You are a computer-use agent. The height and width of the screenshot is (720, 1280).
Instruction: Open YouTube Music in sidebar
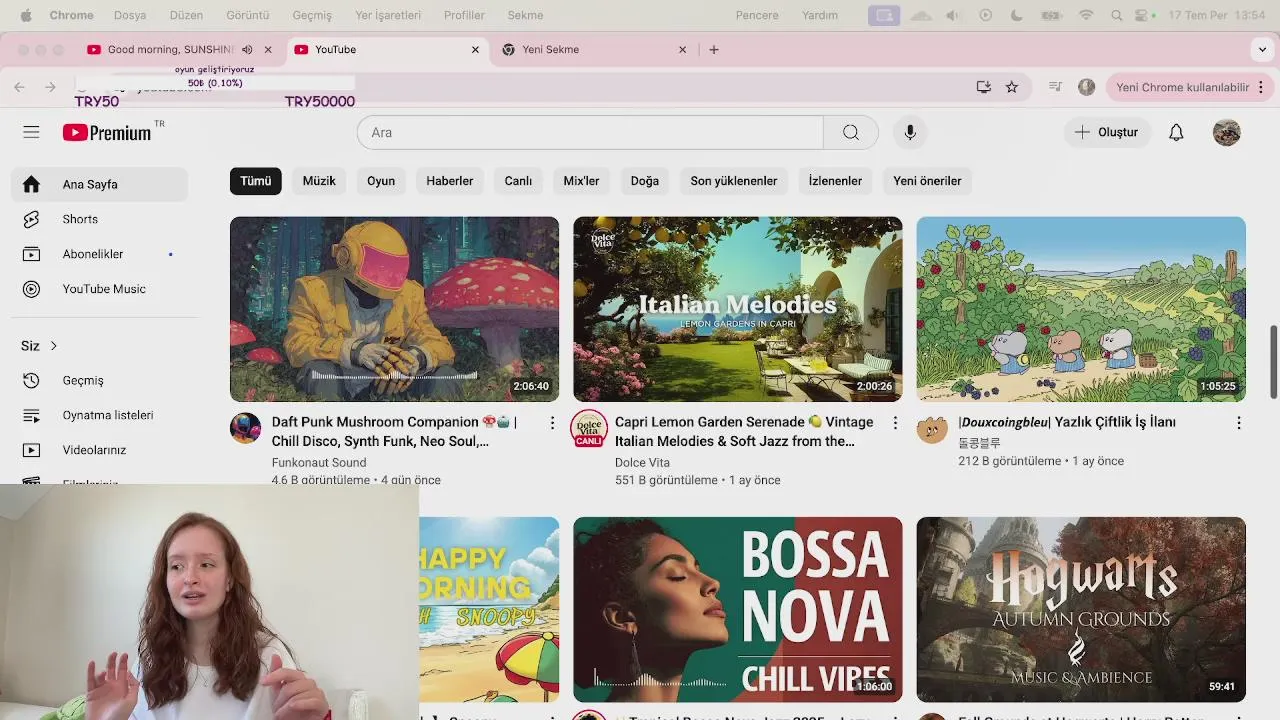tap(100, 289)
